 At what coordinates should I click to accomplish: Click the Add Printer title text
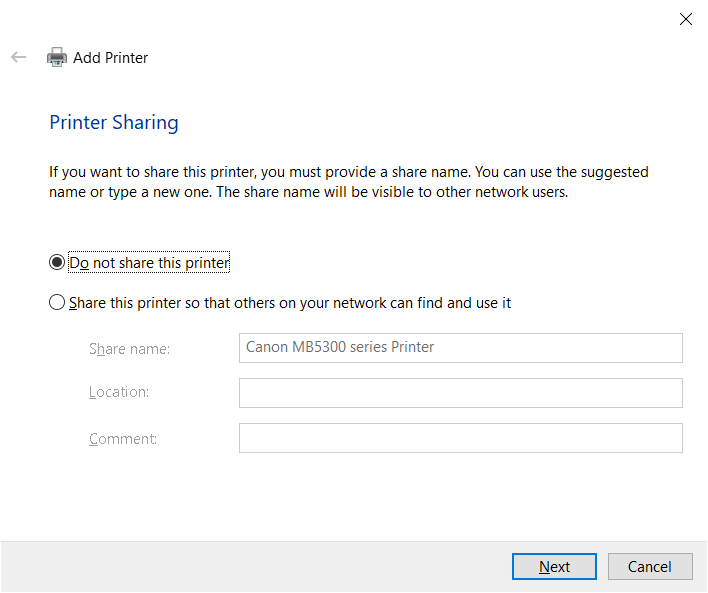click(111, 58)
